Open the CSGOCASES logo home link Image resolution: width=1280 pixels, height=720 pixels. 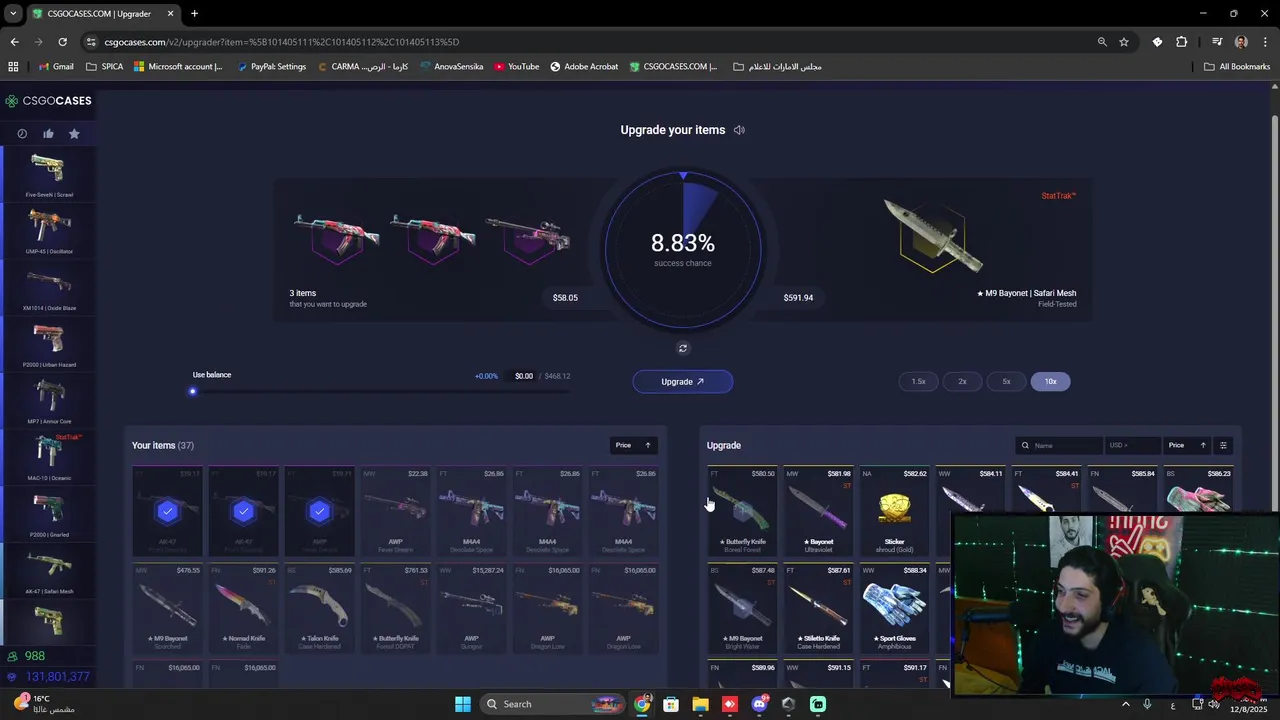click(x=48, y=101)
